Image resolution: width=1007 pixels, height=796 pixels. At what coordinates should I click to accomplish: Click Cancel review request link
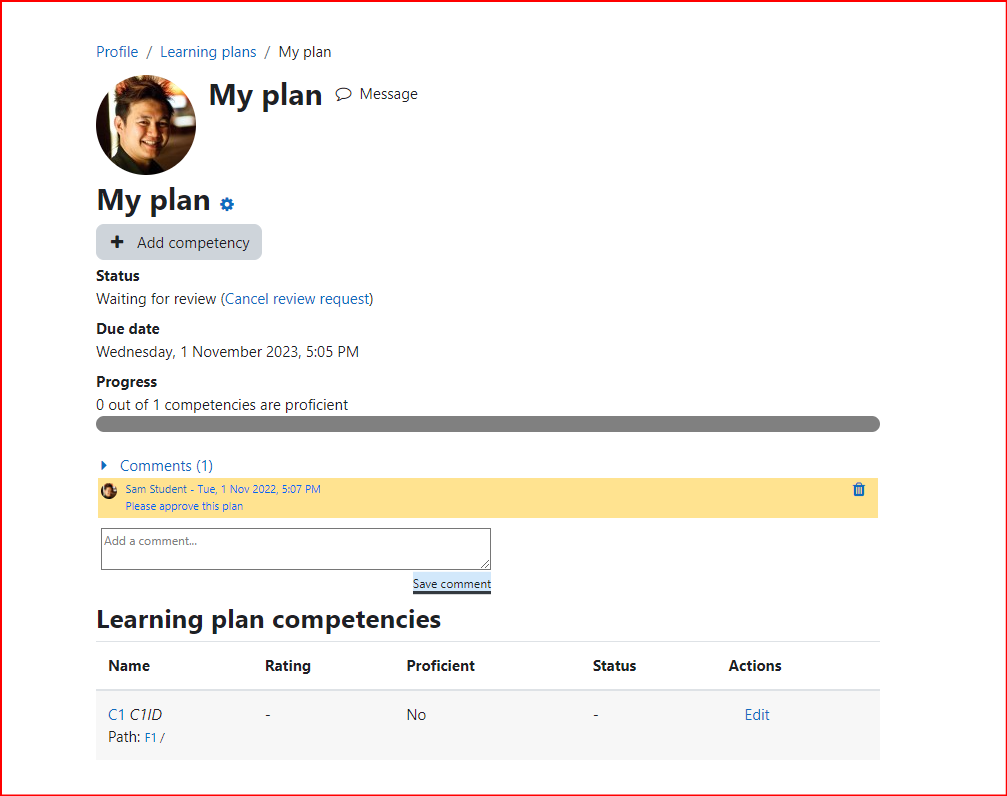pyautogui.click(x=297, y=299)
